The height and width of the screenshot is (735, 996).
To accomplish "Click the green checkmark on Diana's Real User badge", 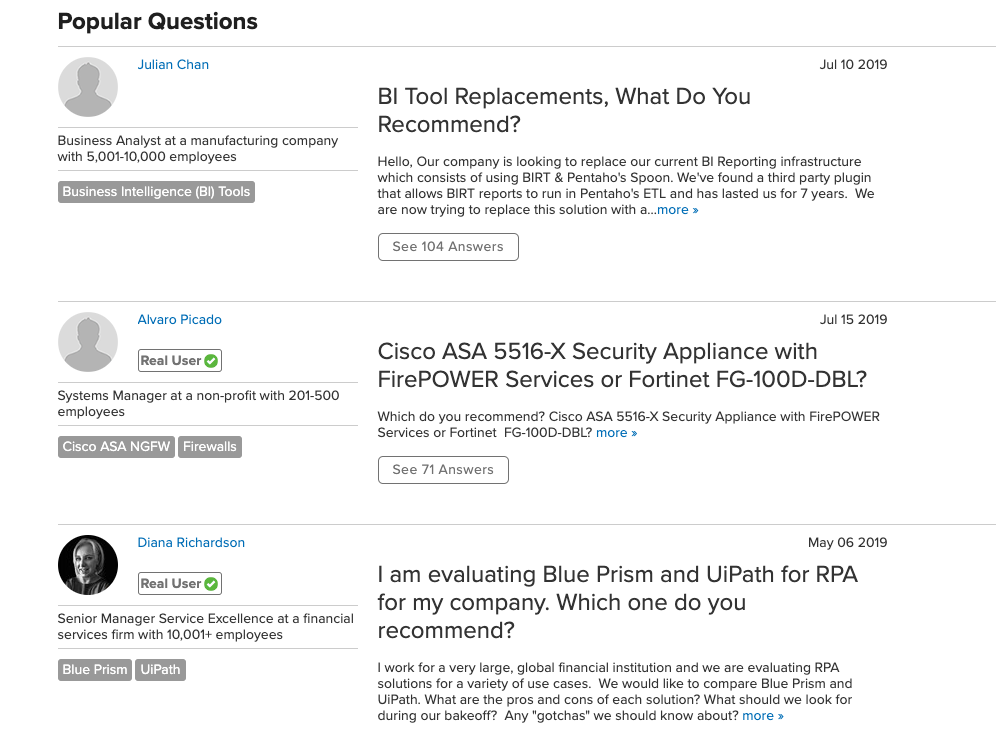I will (x=211, y=584).
